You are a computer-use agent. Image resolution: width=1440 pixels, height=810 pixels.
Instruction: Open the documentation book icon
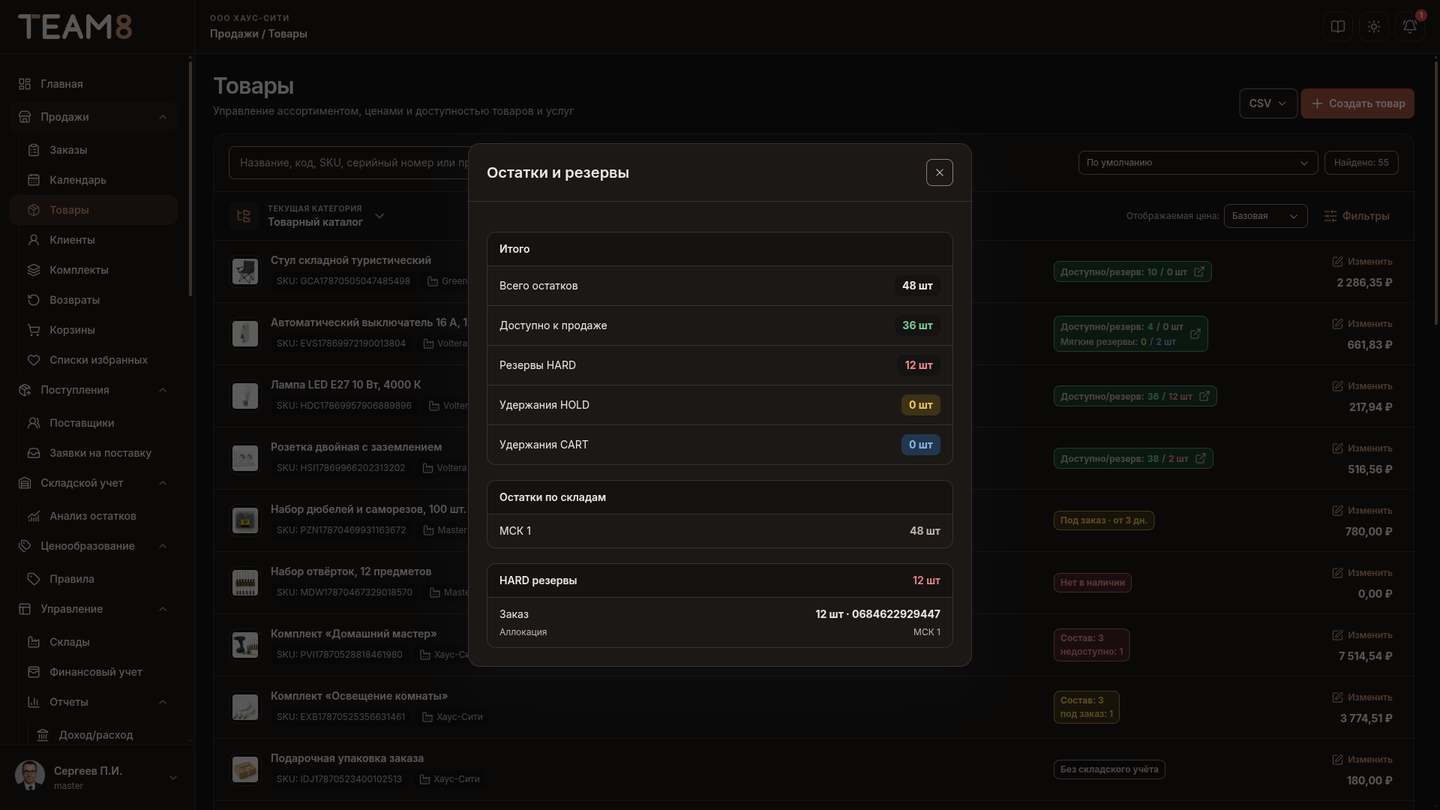(1338, 26)
